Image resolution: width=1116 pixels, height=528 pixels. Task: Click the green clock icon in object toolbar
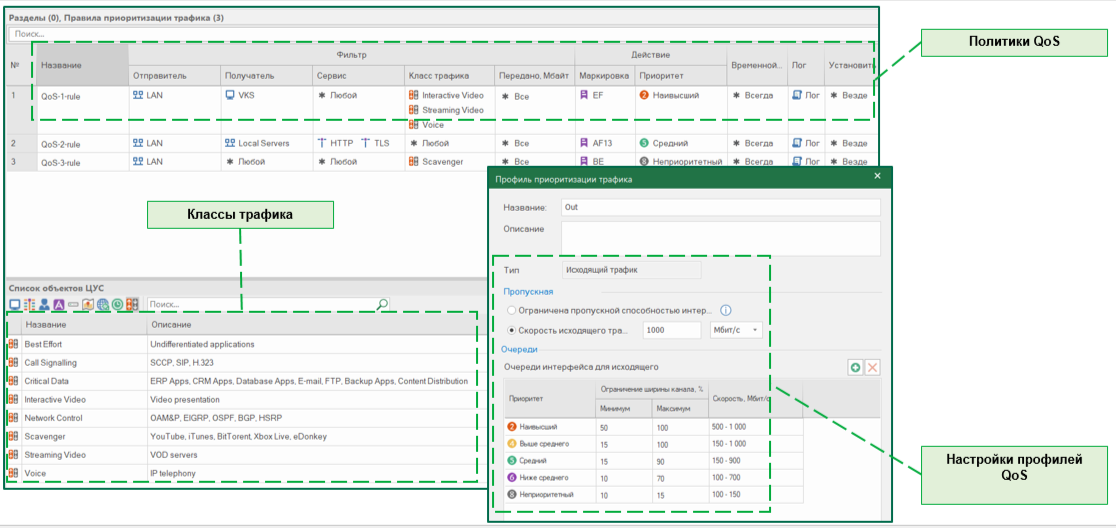point(117,304)
